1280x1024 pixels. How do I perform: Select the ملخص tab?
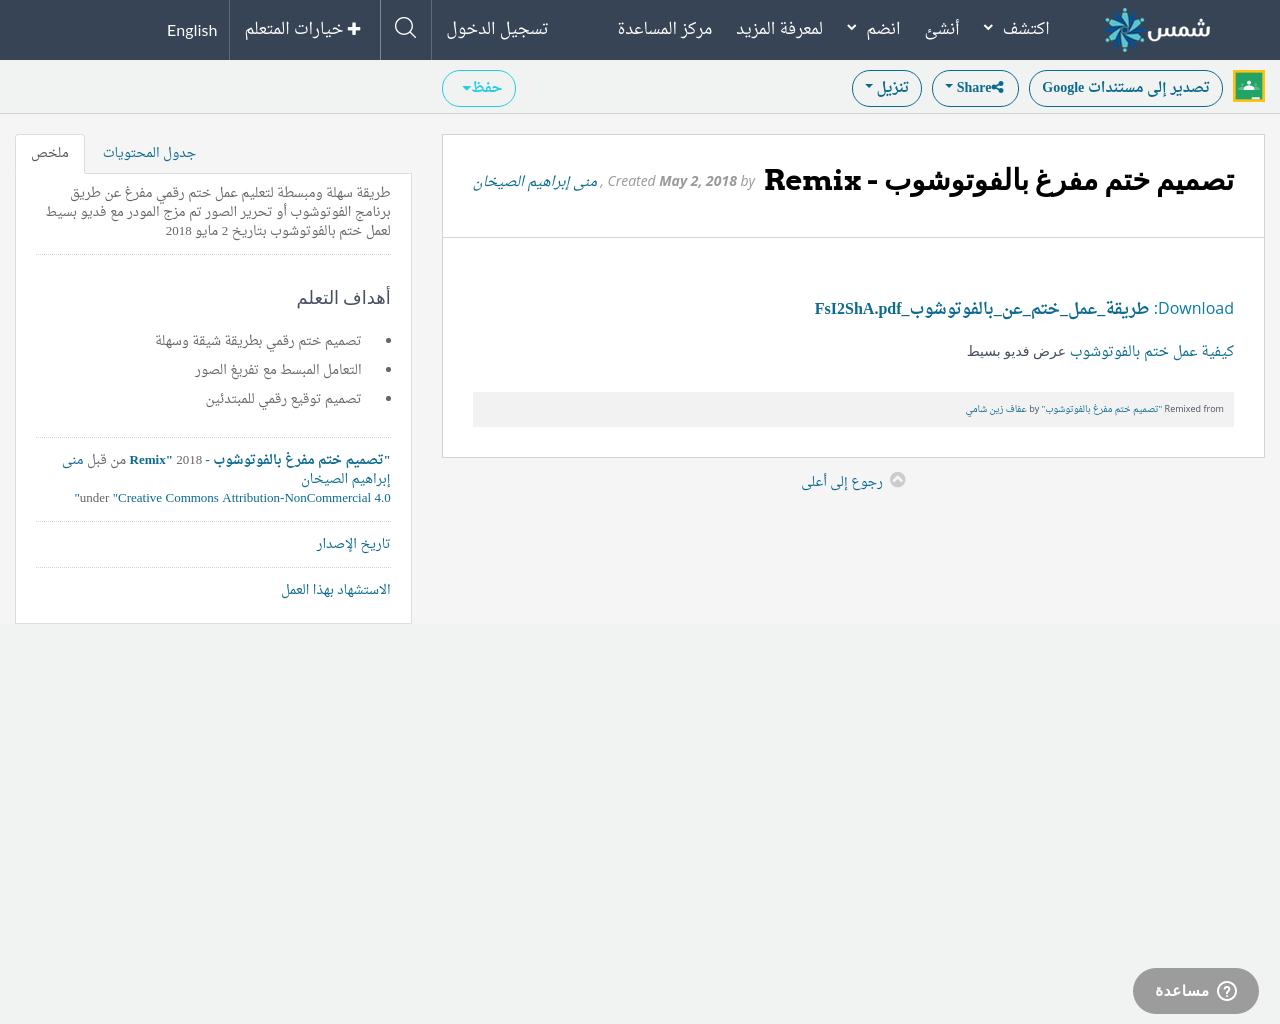coord(50,153)
